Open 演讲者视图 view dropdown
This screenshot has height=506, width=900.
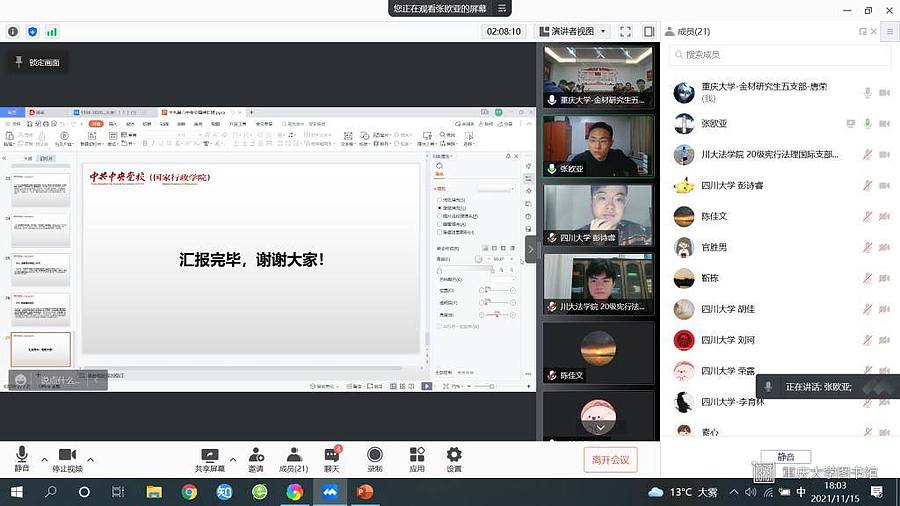pos(573,32)
